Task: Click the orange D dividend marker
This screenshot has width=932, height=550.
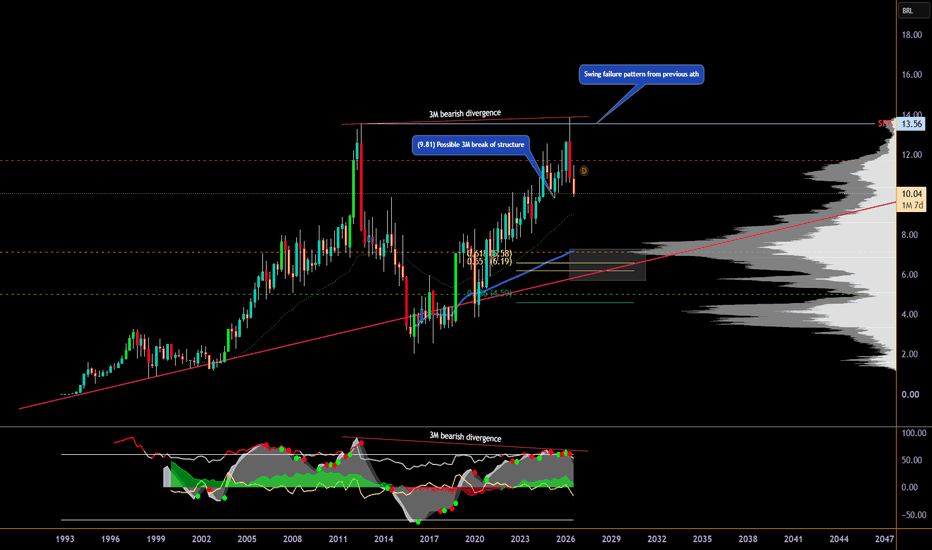Action: [584, 171]
